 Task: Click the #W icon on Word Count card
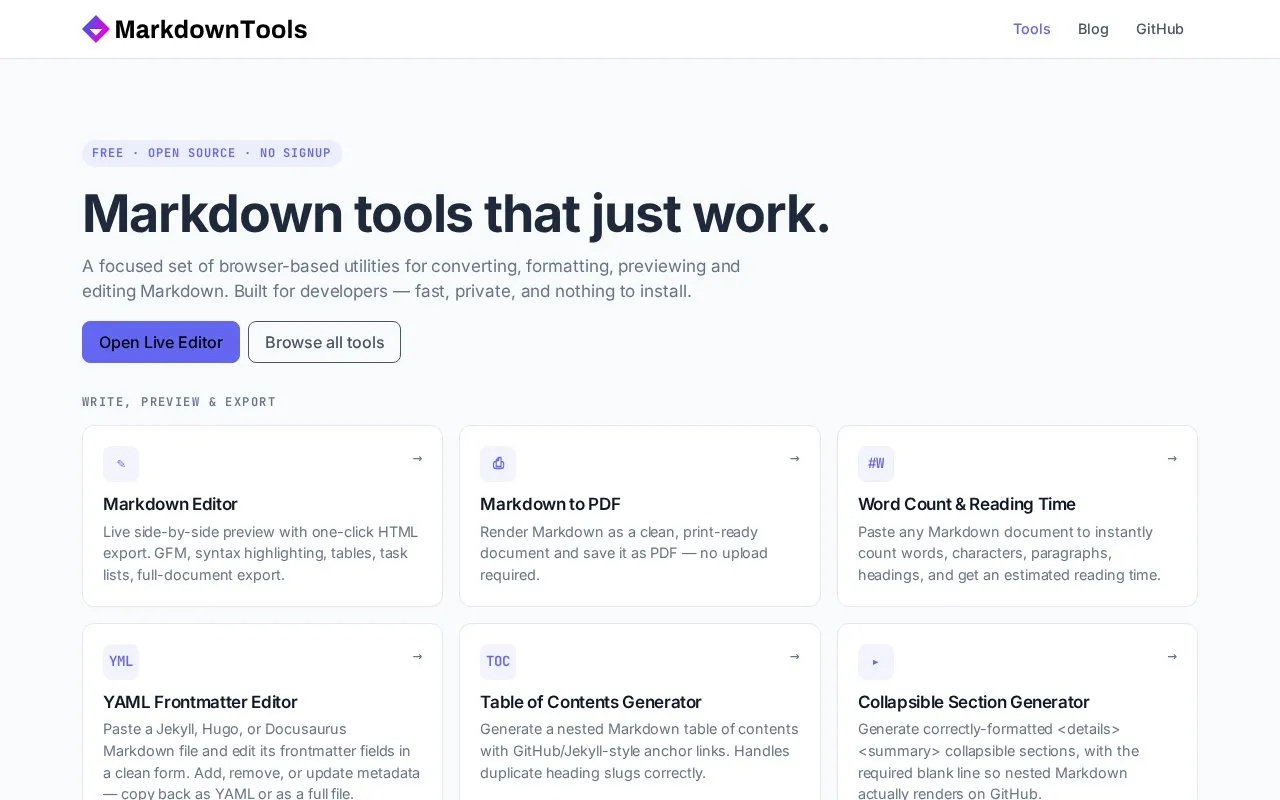pyautogui.click(x=876, y=464)
